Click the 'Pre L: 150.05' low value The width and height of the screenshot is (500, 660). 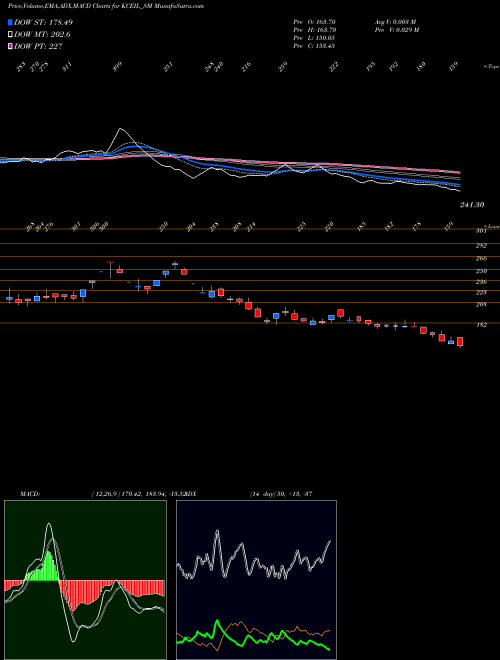pos(314,38)
